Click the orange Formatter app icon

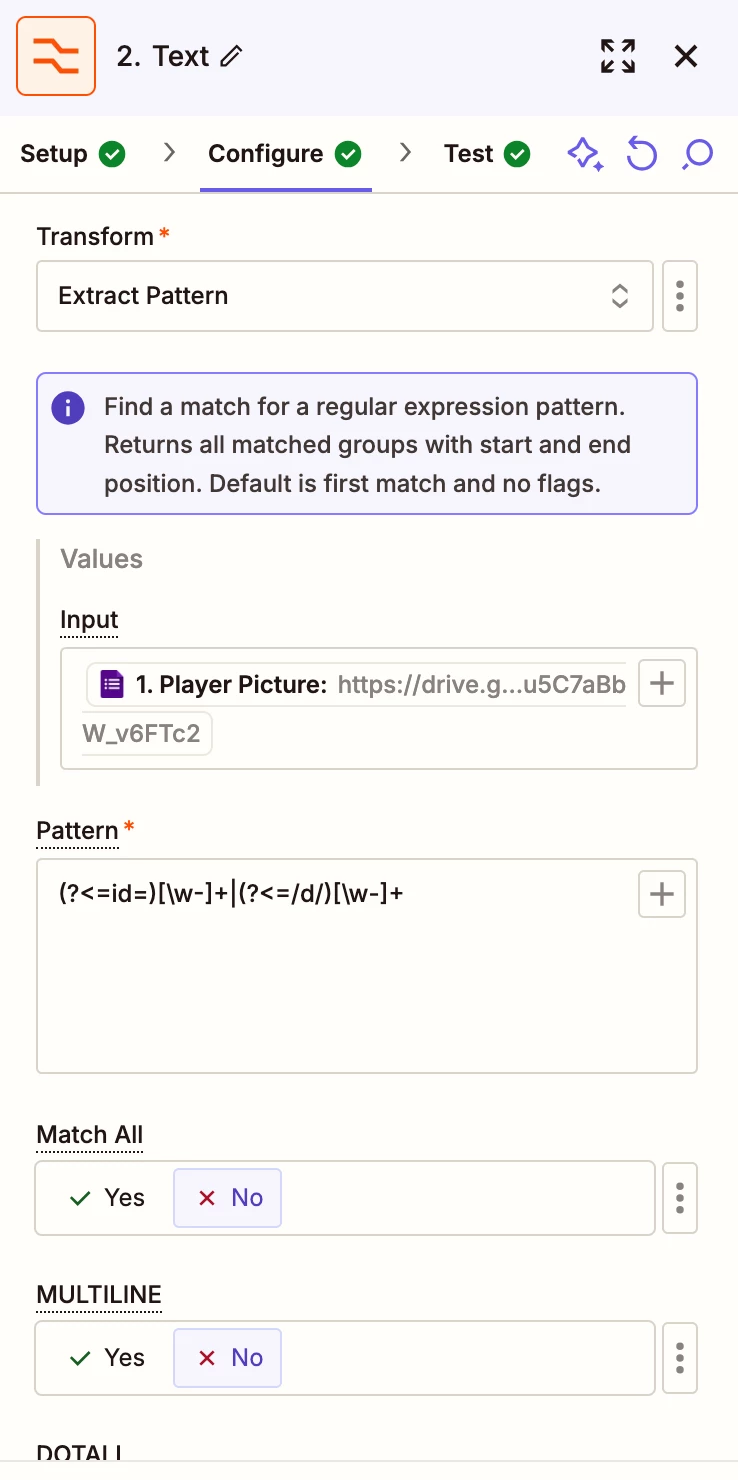point(56,56)
